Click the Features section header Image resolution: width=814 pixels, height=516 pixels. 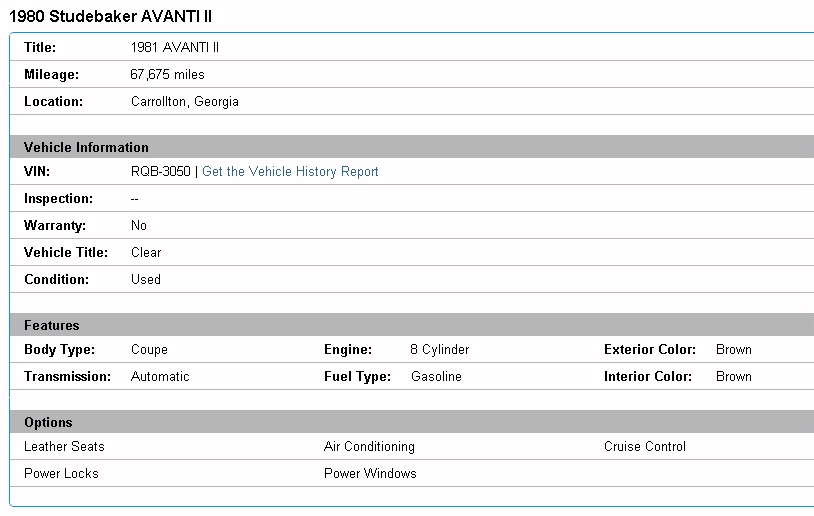pyautogui.click(x=51, y=325)
